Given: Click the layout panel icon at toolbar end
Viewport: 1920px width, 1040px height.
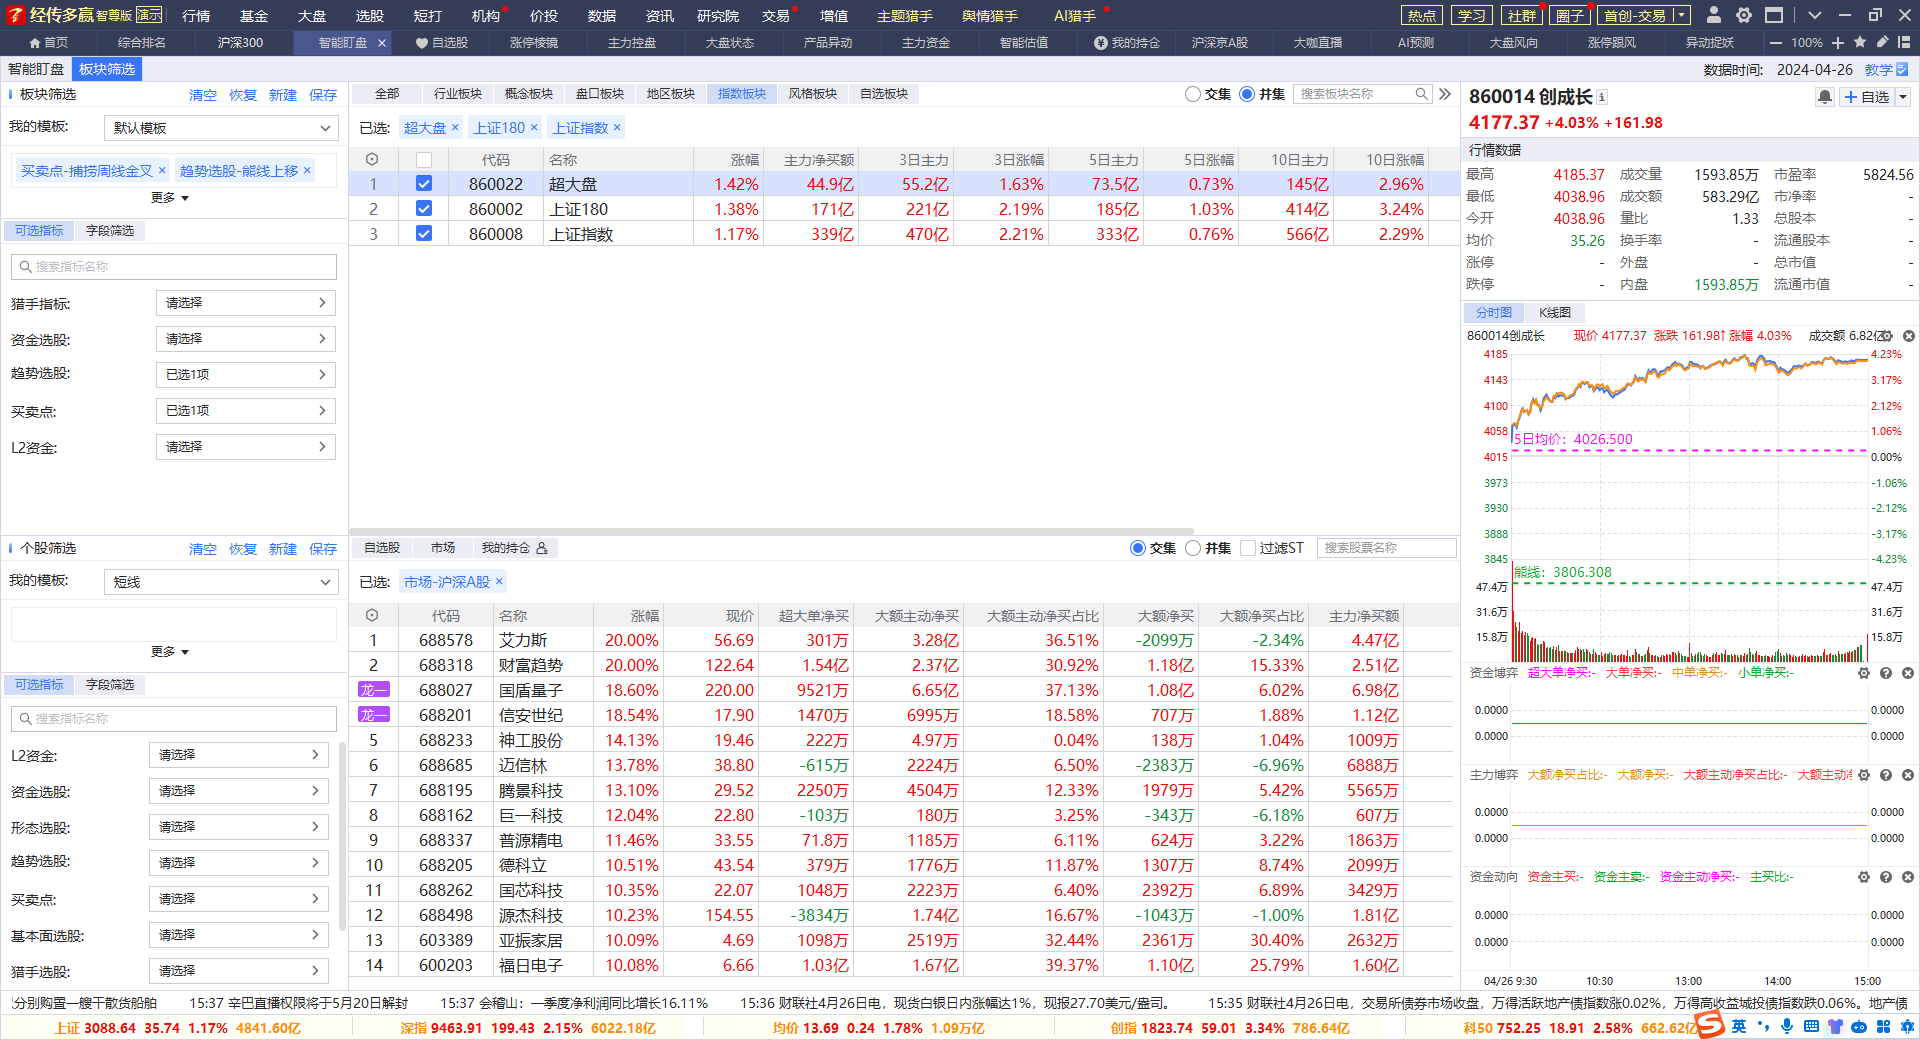Looking at the screenshot, I should (x=1903, y=42).
